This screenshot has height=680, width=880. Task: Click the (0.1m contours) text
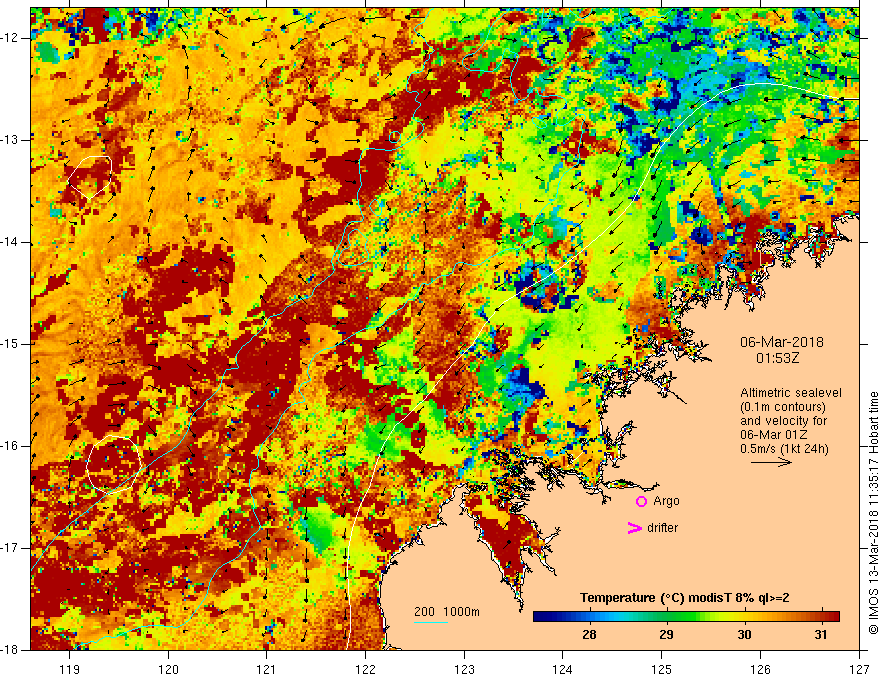[x=783, y=407]
